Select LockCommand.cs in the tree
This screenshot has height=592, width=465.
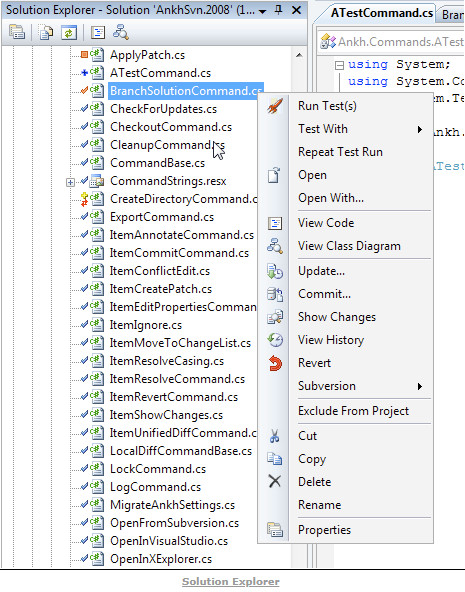point(158,469)
